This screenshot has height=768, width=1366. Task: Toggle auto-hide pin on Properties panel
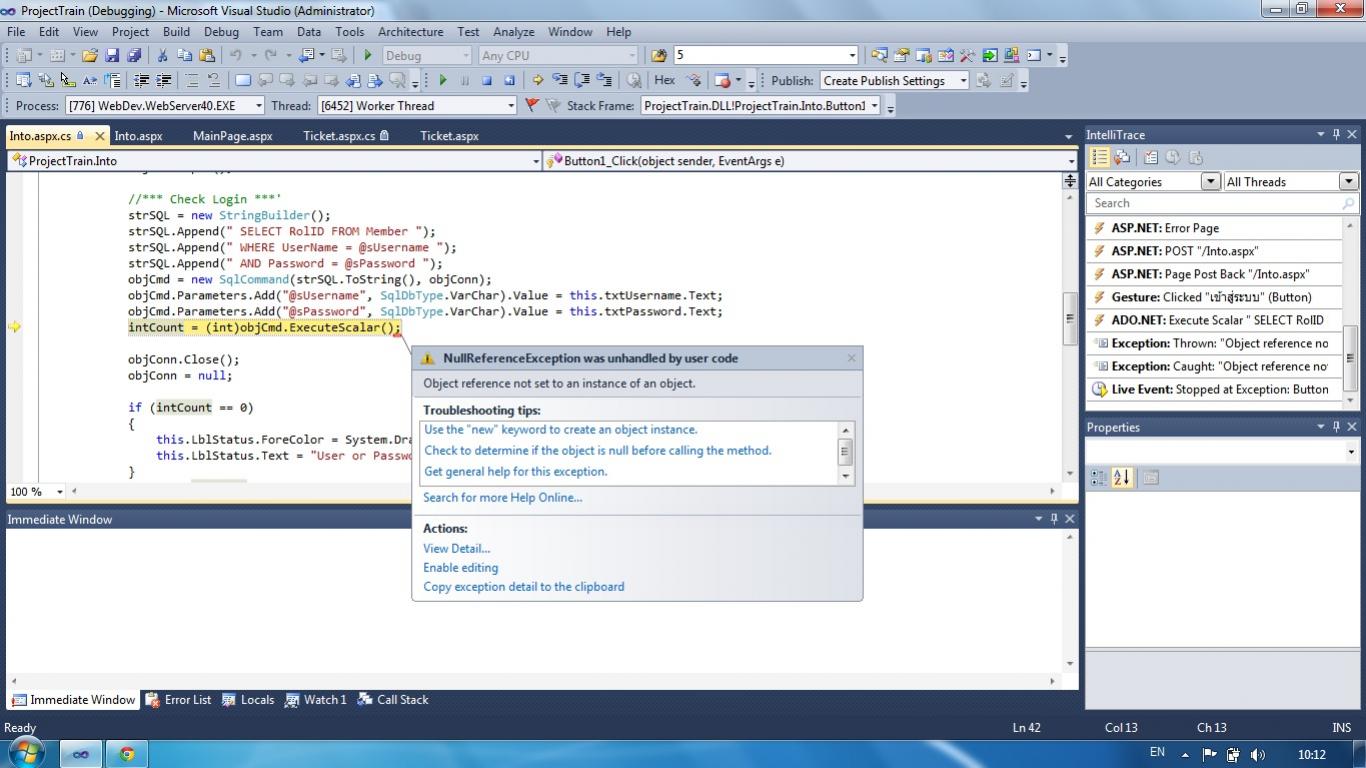1335,427
